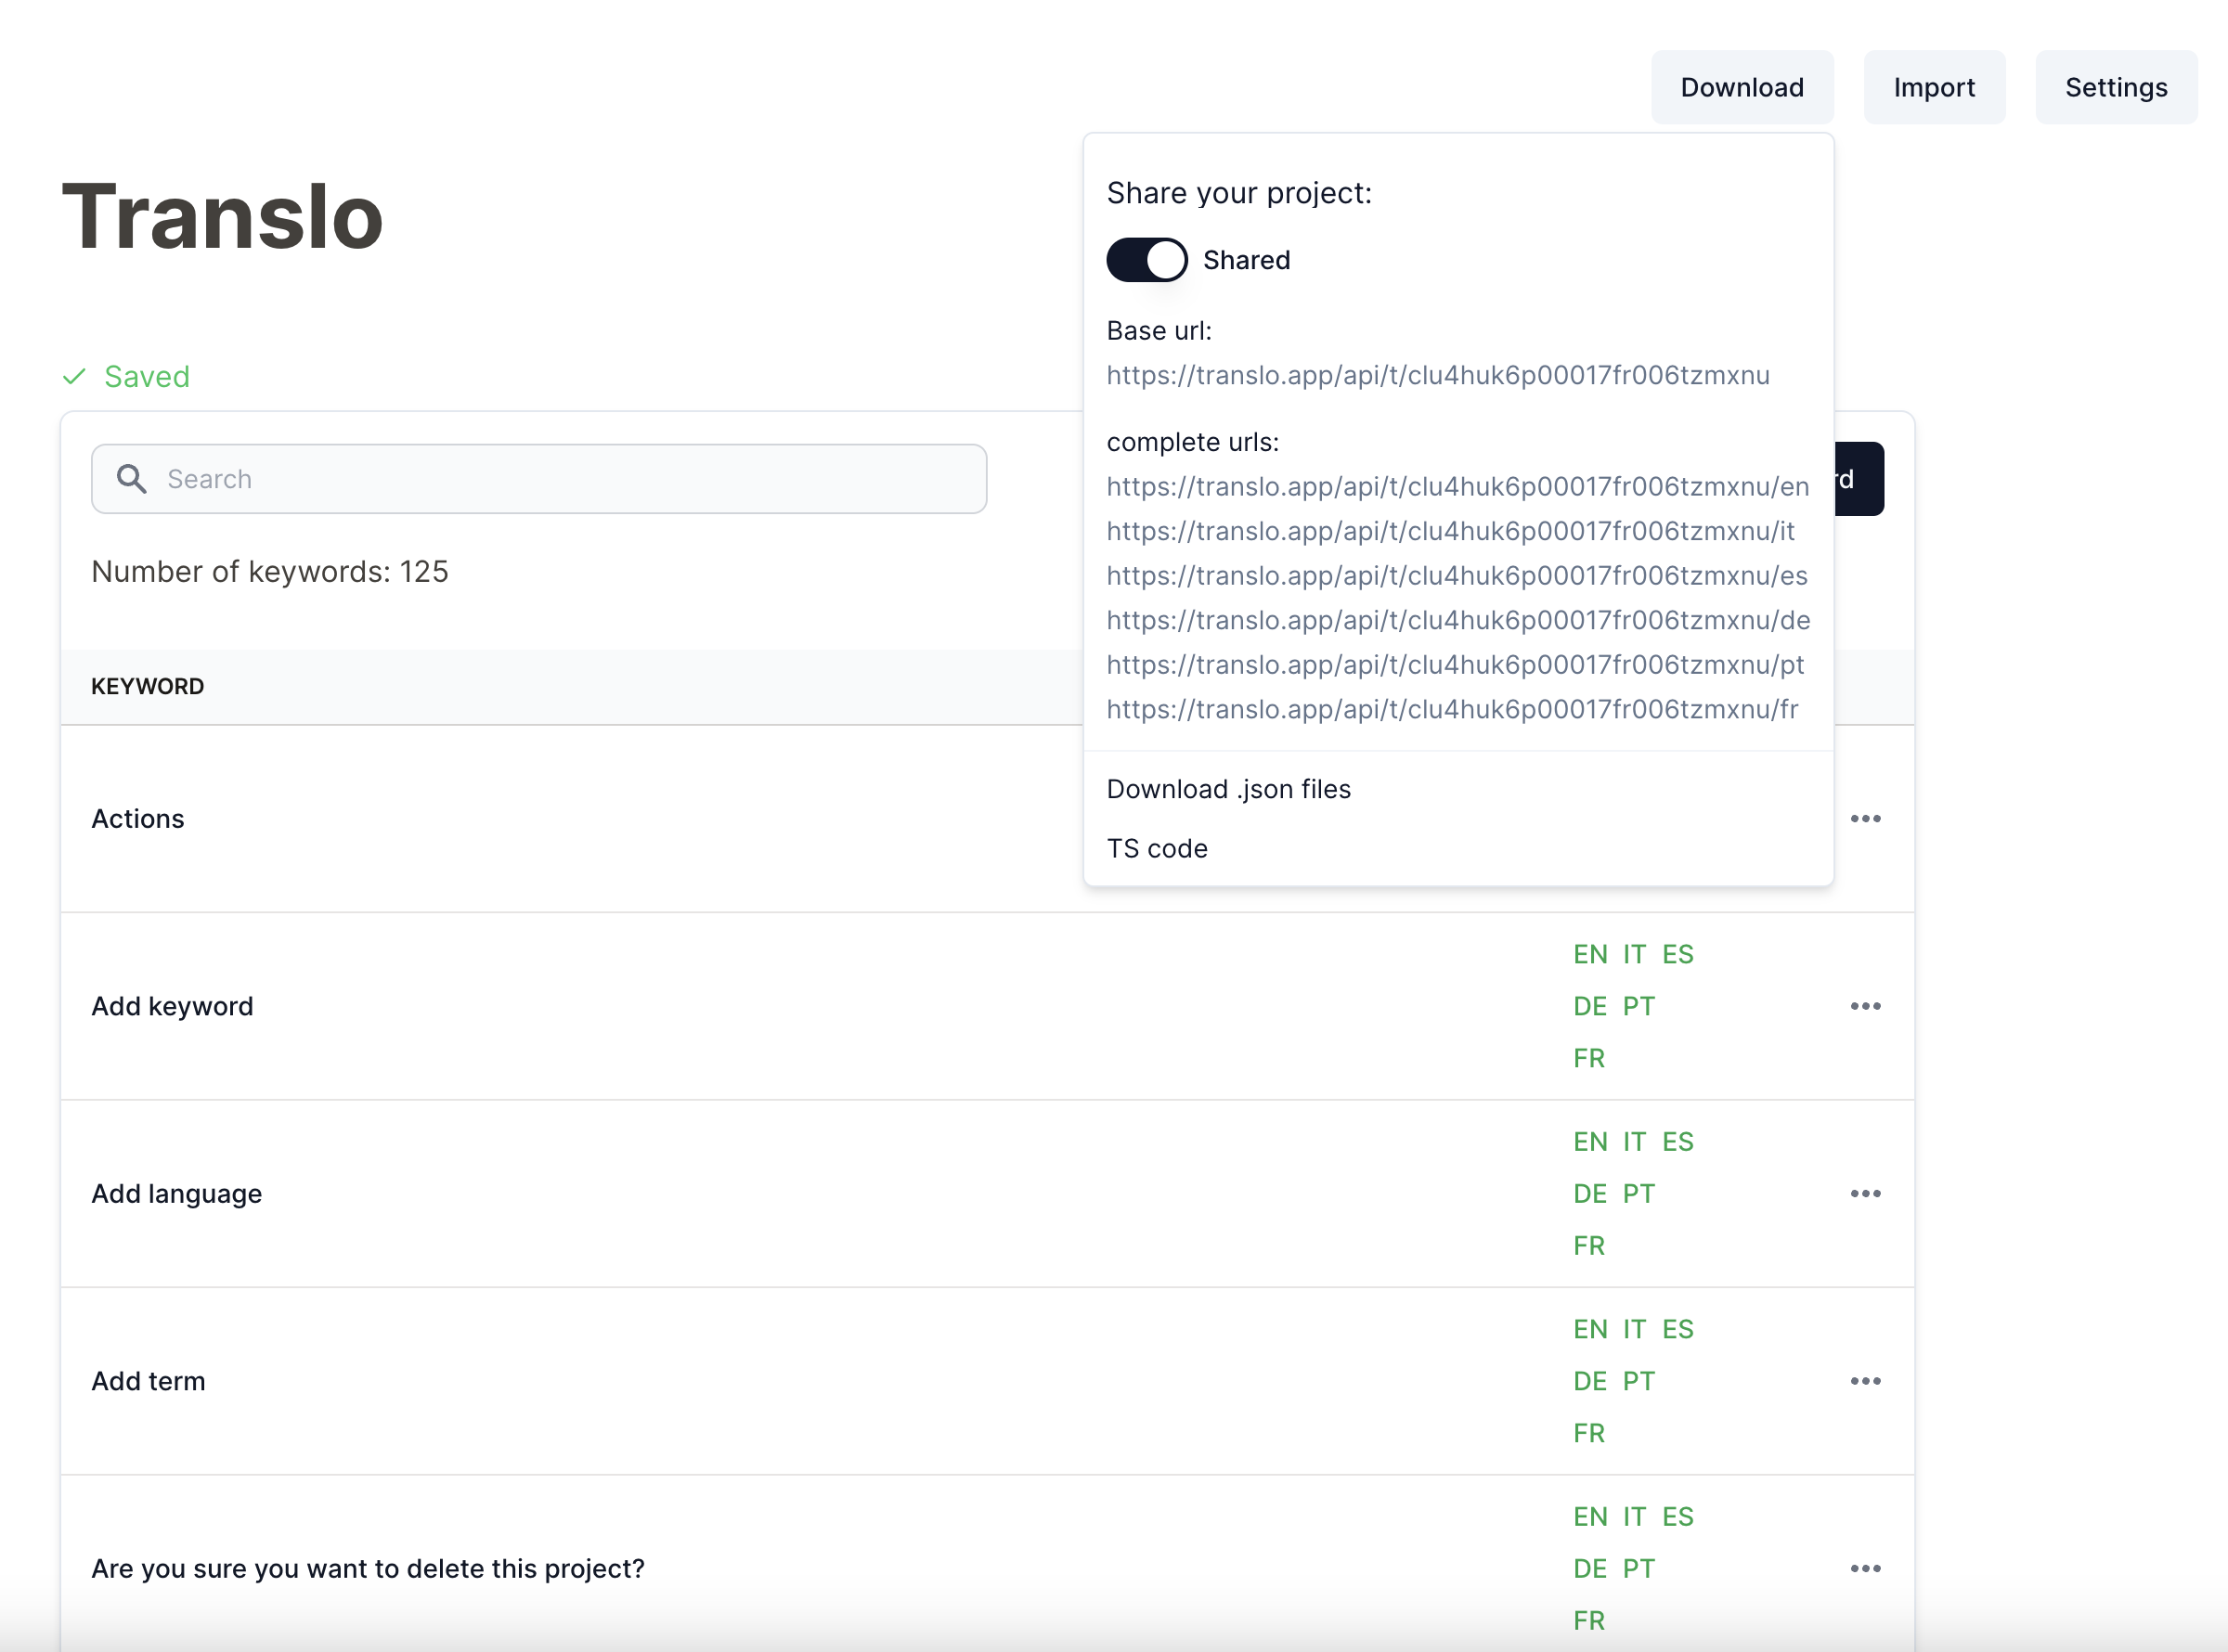Open the complete url ending in /it
This screenshot has height=1652, width=2228.
pyautogui.click(x=1450, y=531)
